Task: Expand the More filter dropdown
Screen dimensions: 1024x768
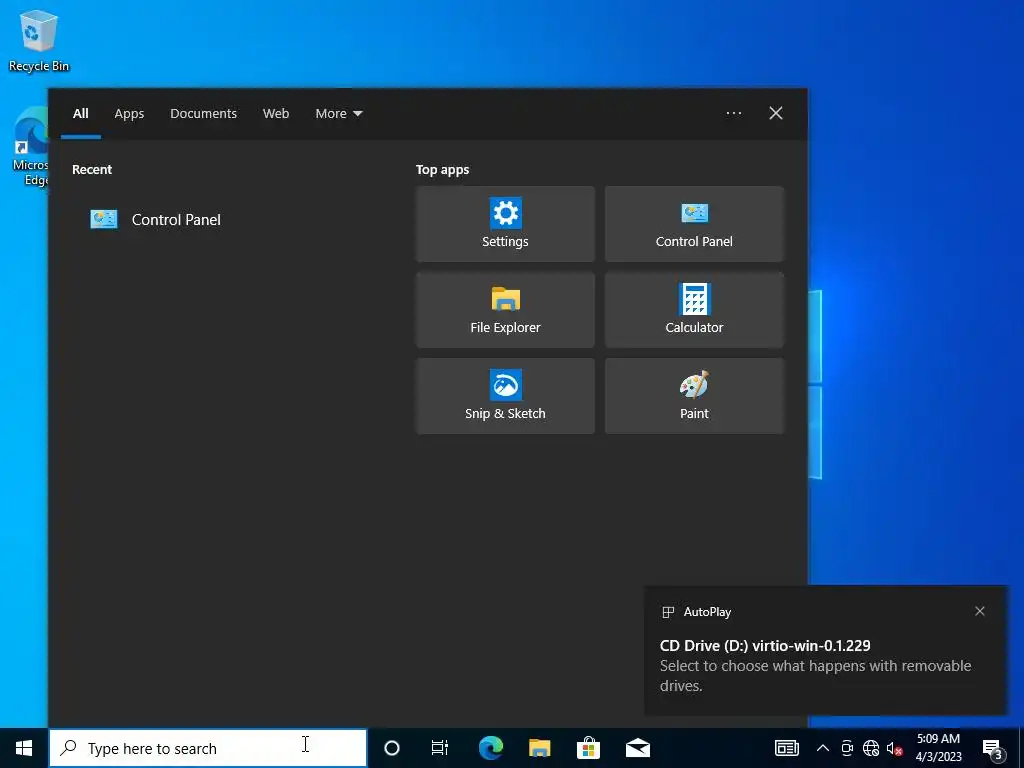Action: point(338,114)
